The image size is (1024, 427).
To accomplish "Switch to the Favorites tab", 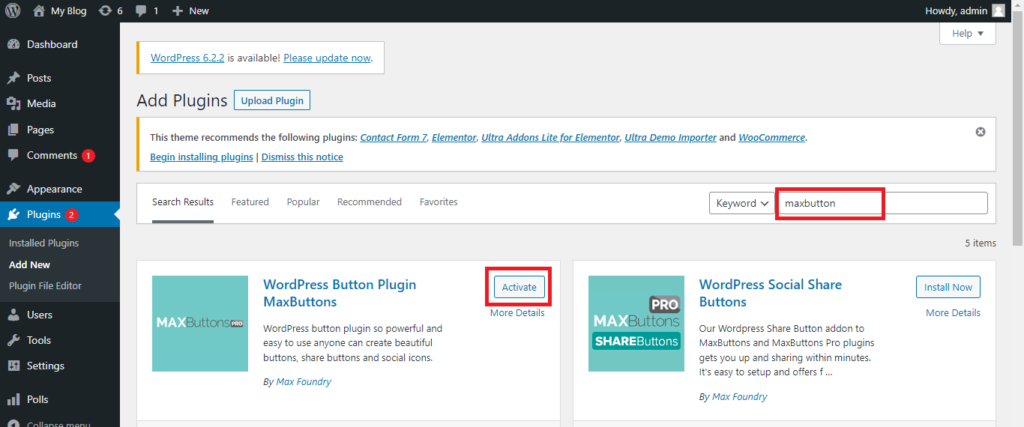I will coord(439,202).
